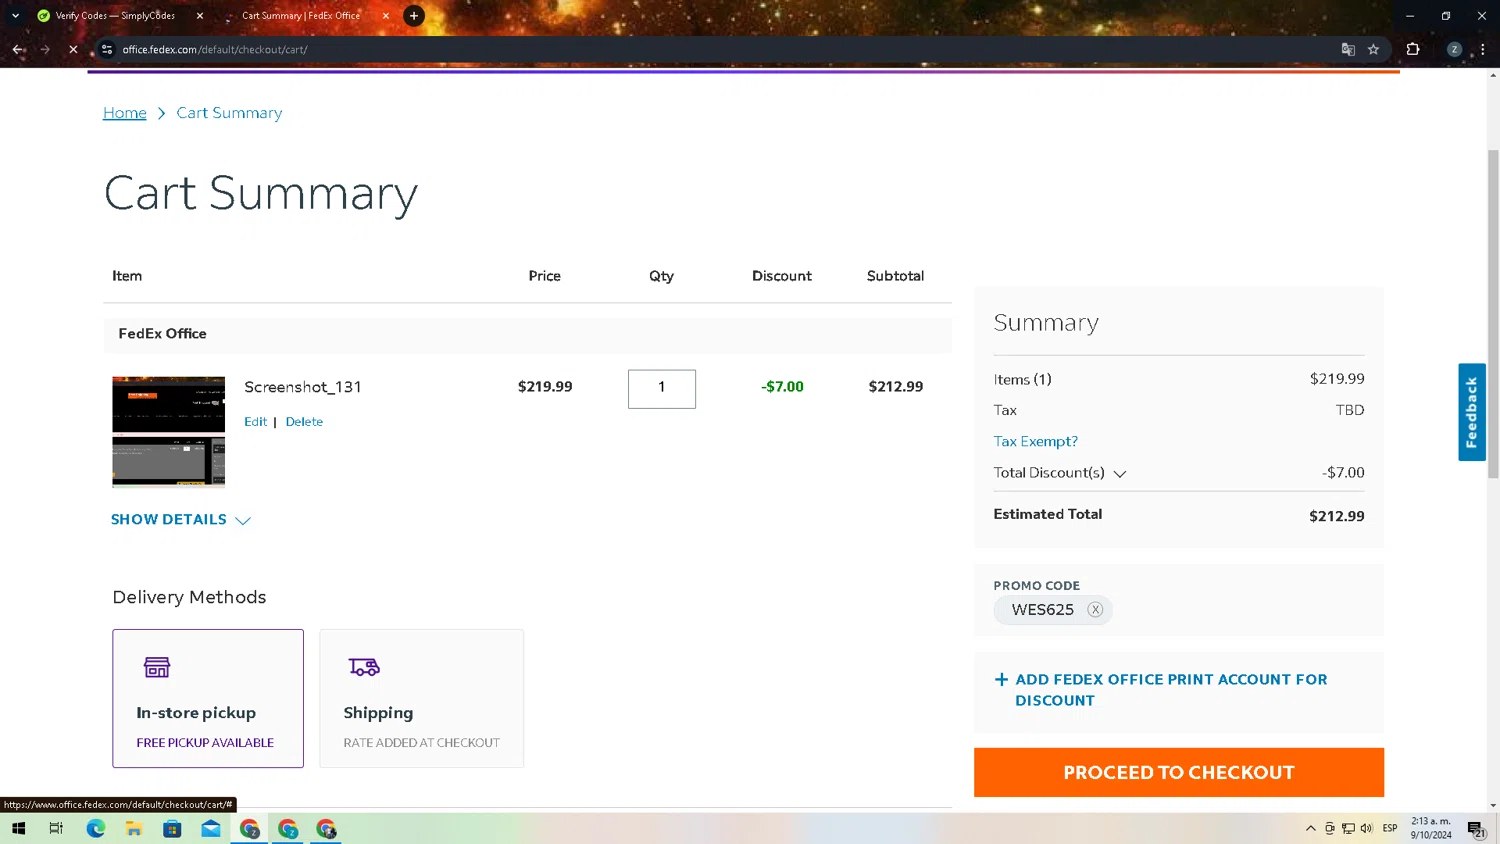This screenshot has height=844, width=1500.
Task: Click the plus icon to add print account
Action: [x=1001, y=680]
